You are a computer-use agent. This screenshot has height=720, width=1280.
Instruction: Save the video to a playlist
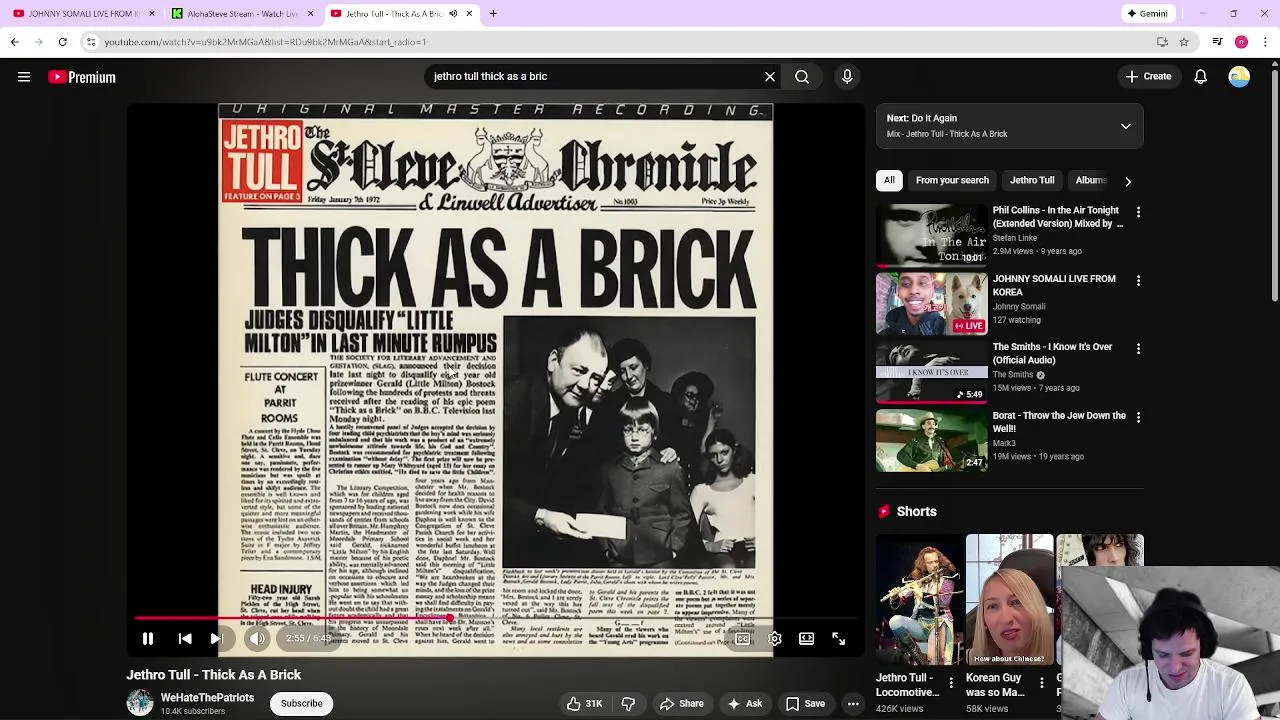[x=805, y=703]
